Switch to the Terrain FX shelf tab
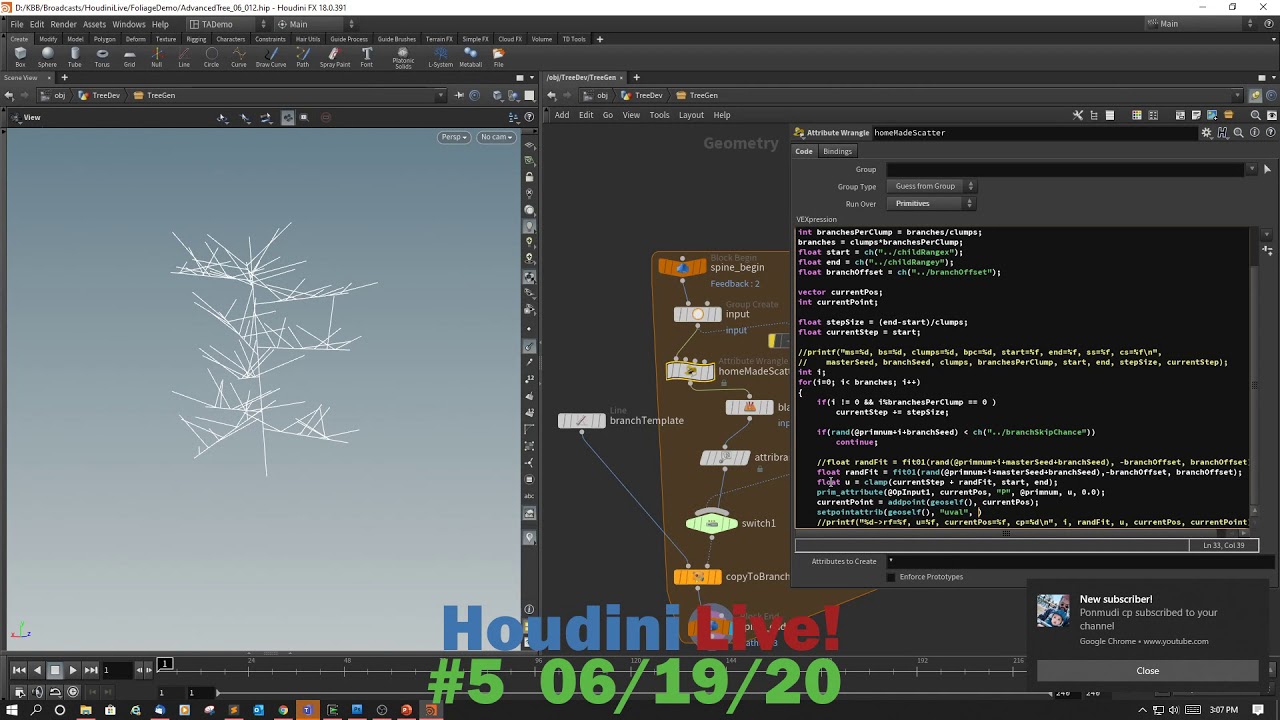This screenshot has height=720, width=1280. tap(439, 39)
